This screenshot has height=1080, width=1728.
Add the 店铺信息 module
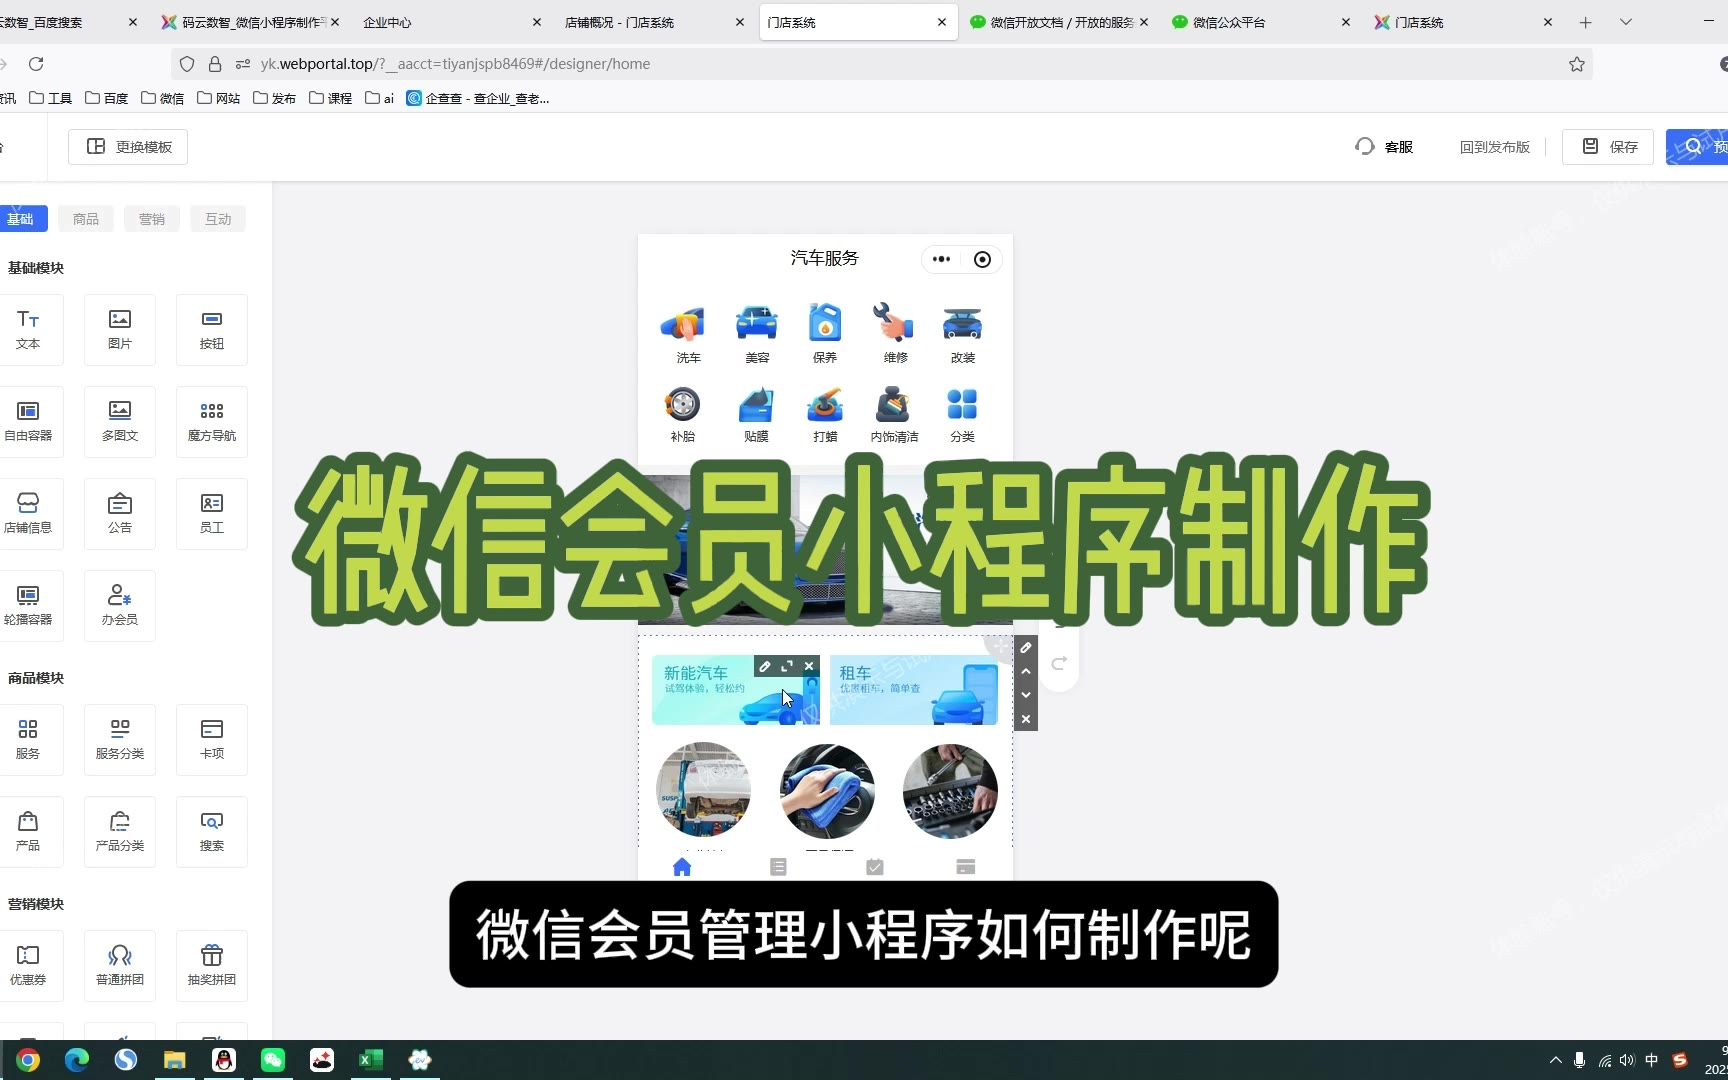(28, 514)
